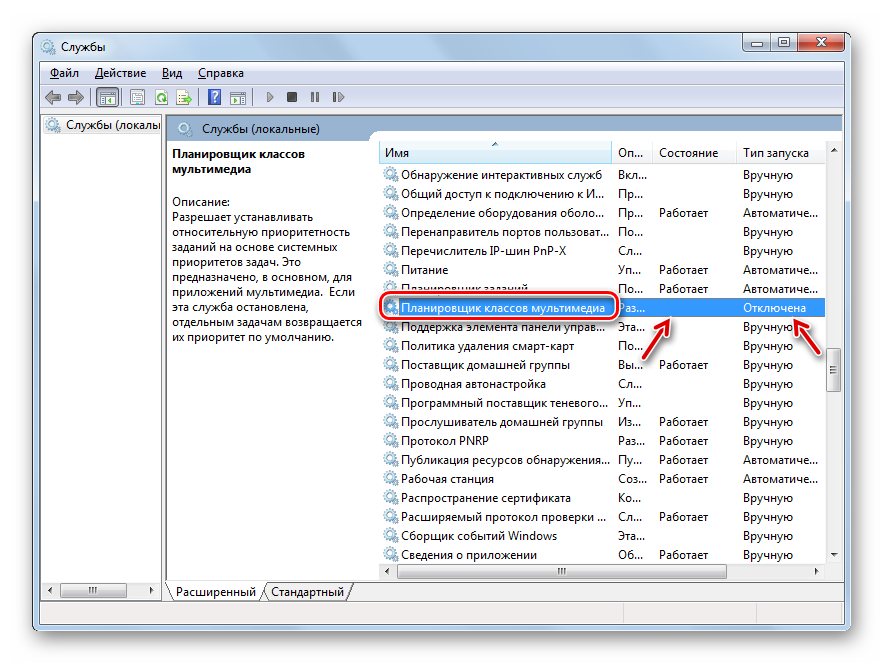Minimize the Службы window
Viewport: 884px width, 664px height.
[x=757, y=42]
